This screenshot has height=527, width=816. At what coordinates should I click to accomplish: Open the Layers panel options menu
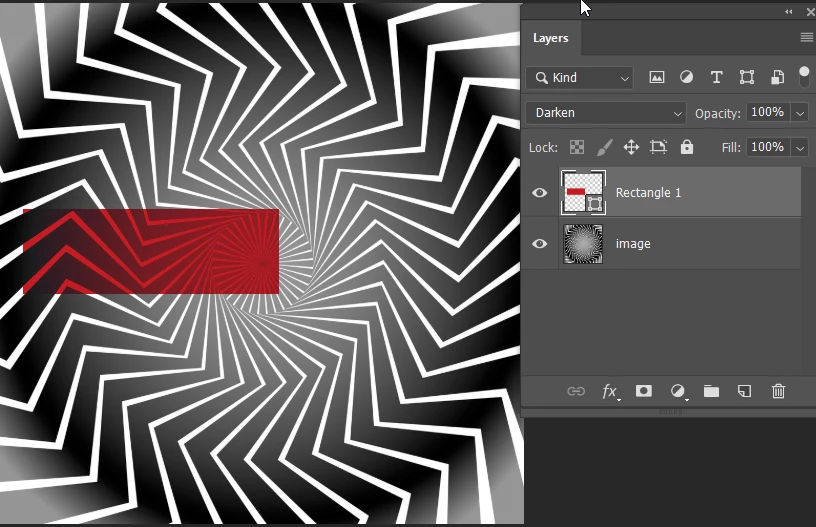point(807,37)
